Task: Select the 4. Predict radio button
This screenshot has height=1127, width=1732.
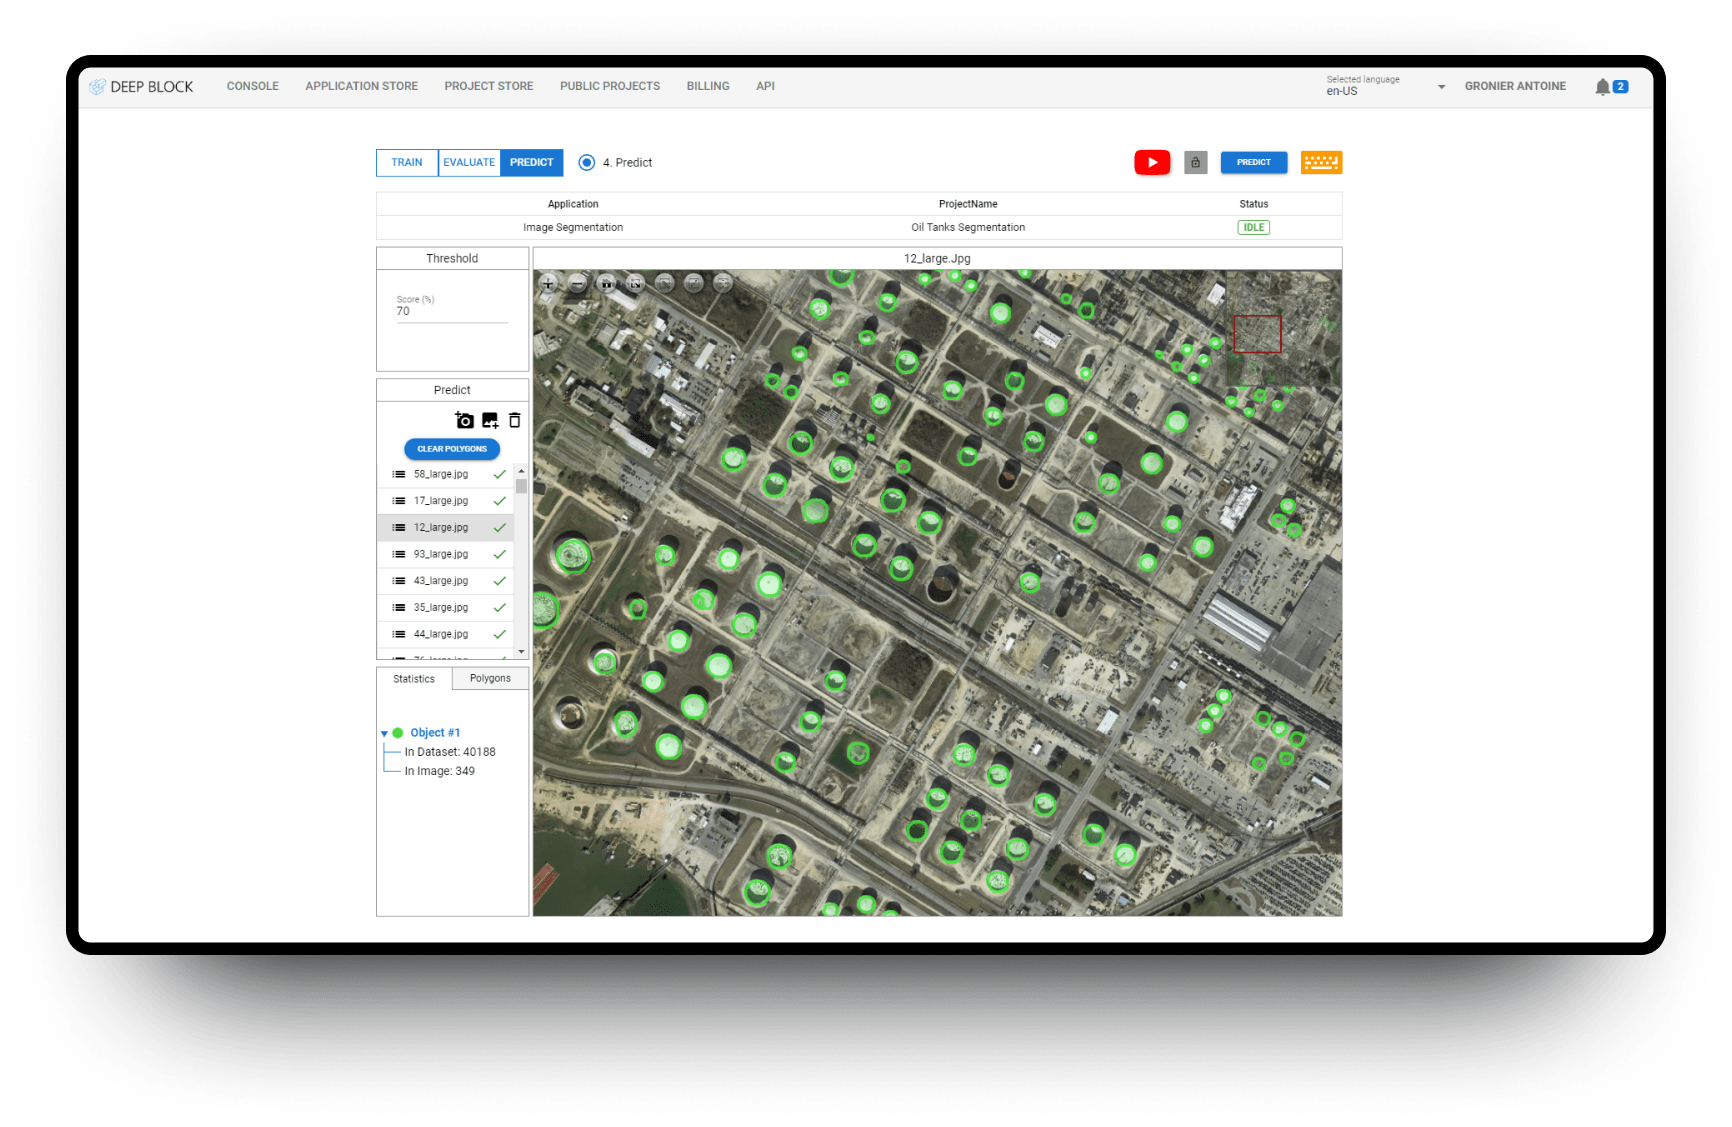Action: click(x=586, y=162)
